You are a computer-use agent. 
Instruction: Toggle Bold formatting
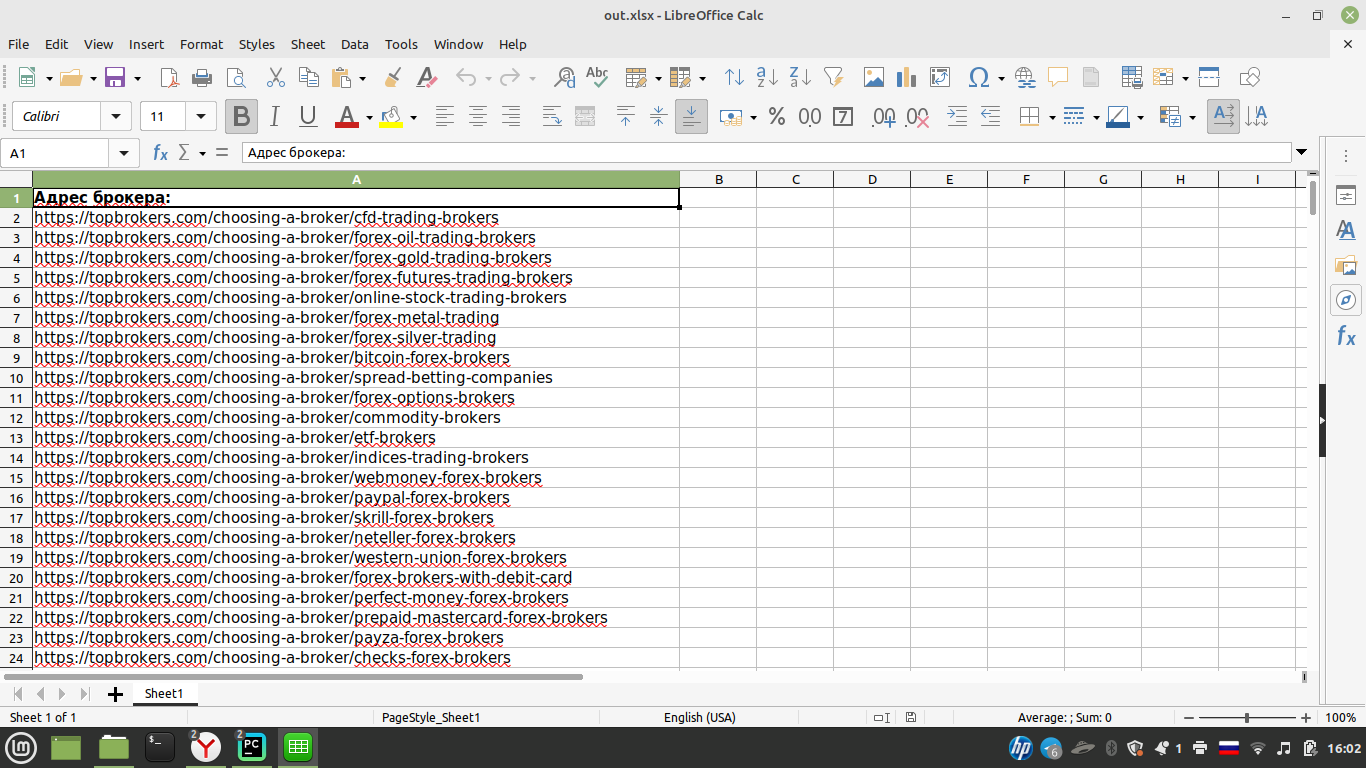(x=241, y=117)
